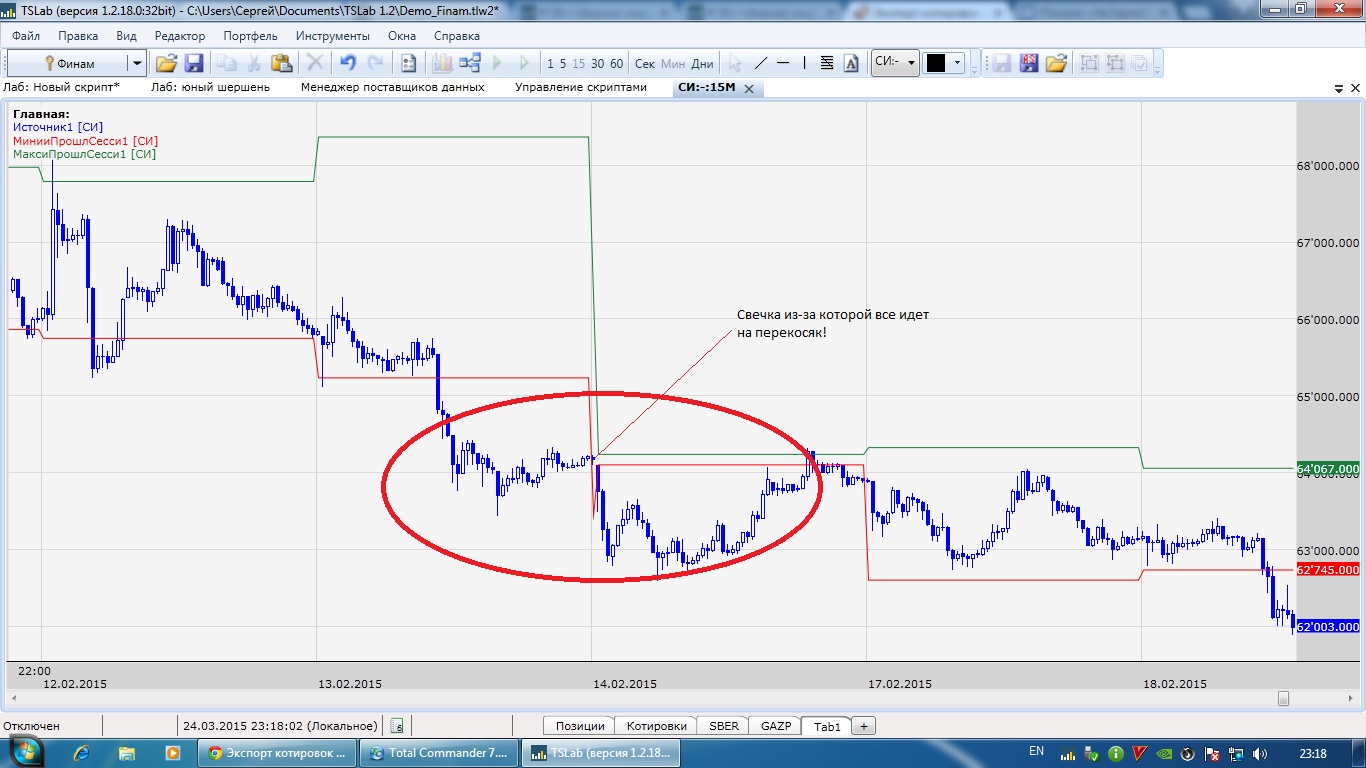Viewport: 1366px width, 768px height.
Task: Open Total Commander from the taskbar
Action: (441, 752)
